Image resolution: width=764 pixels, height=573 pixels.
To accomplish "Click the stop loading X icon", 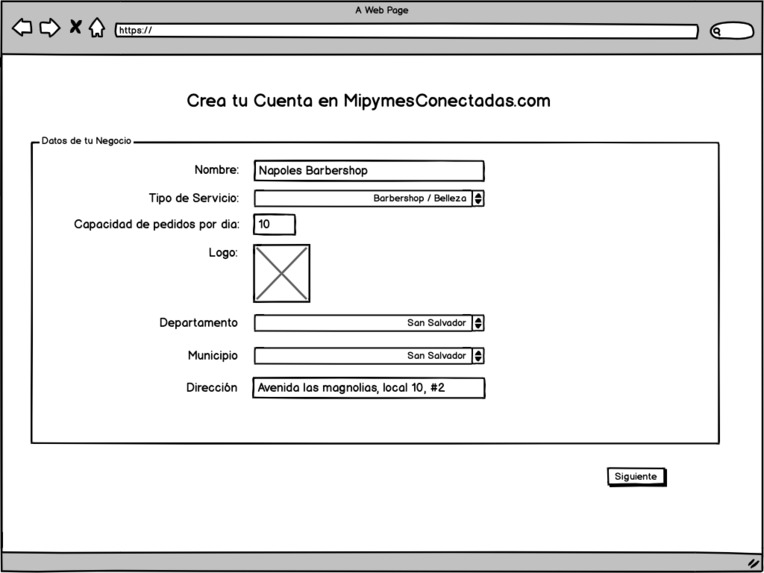I will click(x=75, y=27).
